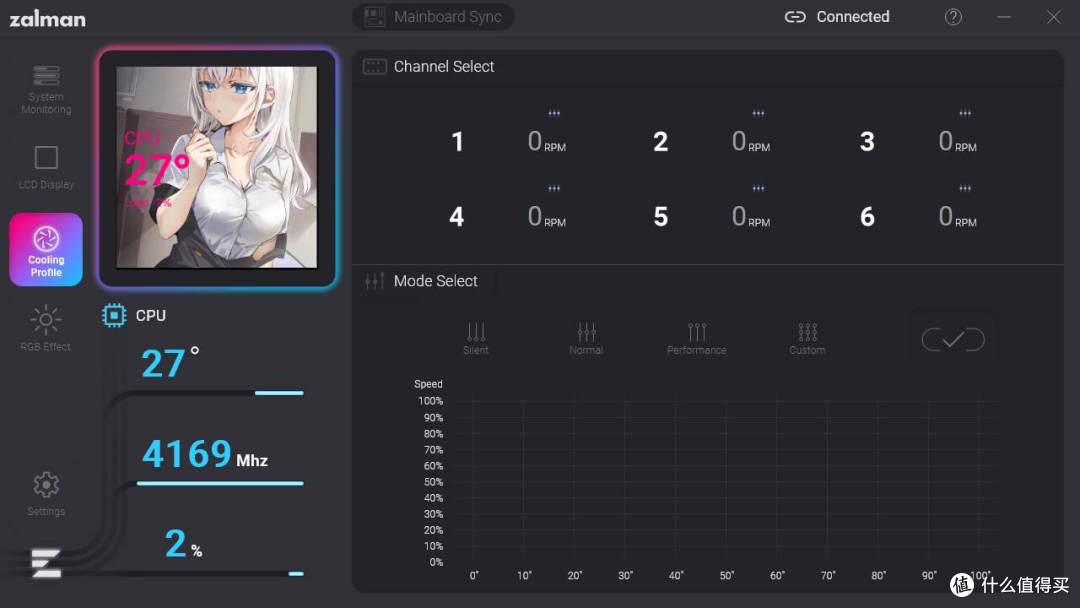Screen dimensions: 1080x608
Task: Select fan channel 2
Action: tap(661, 142)
